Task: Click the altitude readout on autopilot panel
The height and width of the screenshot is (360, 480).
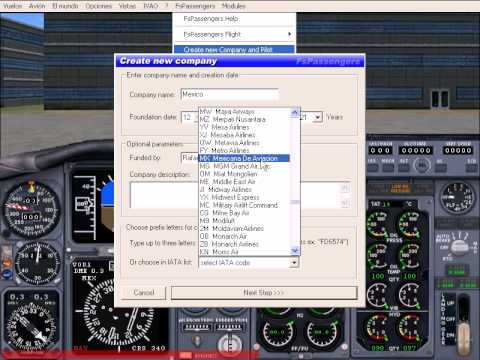Action: [x=416, y=150]
